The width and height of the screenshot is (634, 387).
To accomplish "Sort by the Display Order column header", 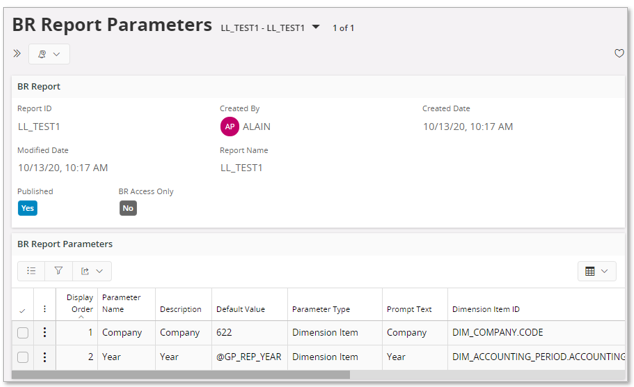I will click(x=80, y=303).
